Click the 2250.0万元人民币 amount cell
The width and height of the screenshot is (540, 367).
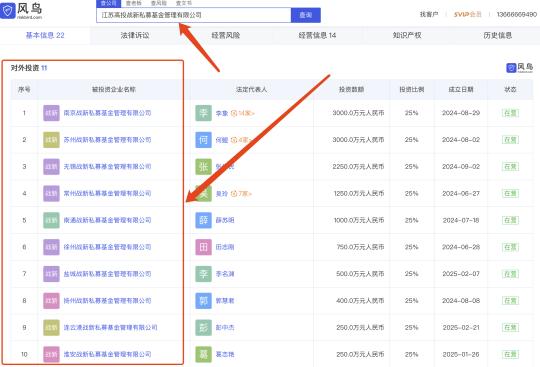[x=358, y=167]
